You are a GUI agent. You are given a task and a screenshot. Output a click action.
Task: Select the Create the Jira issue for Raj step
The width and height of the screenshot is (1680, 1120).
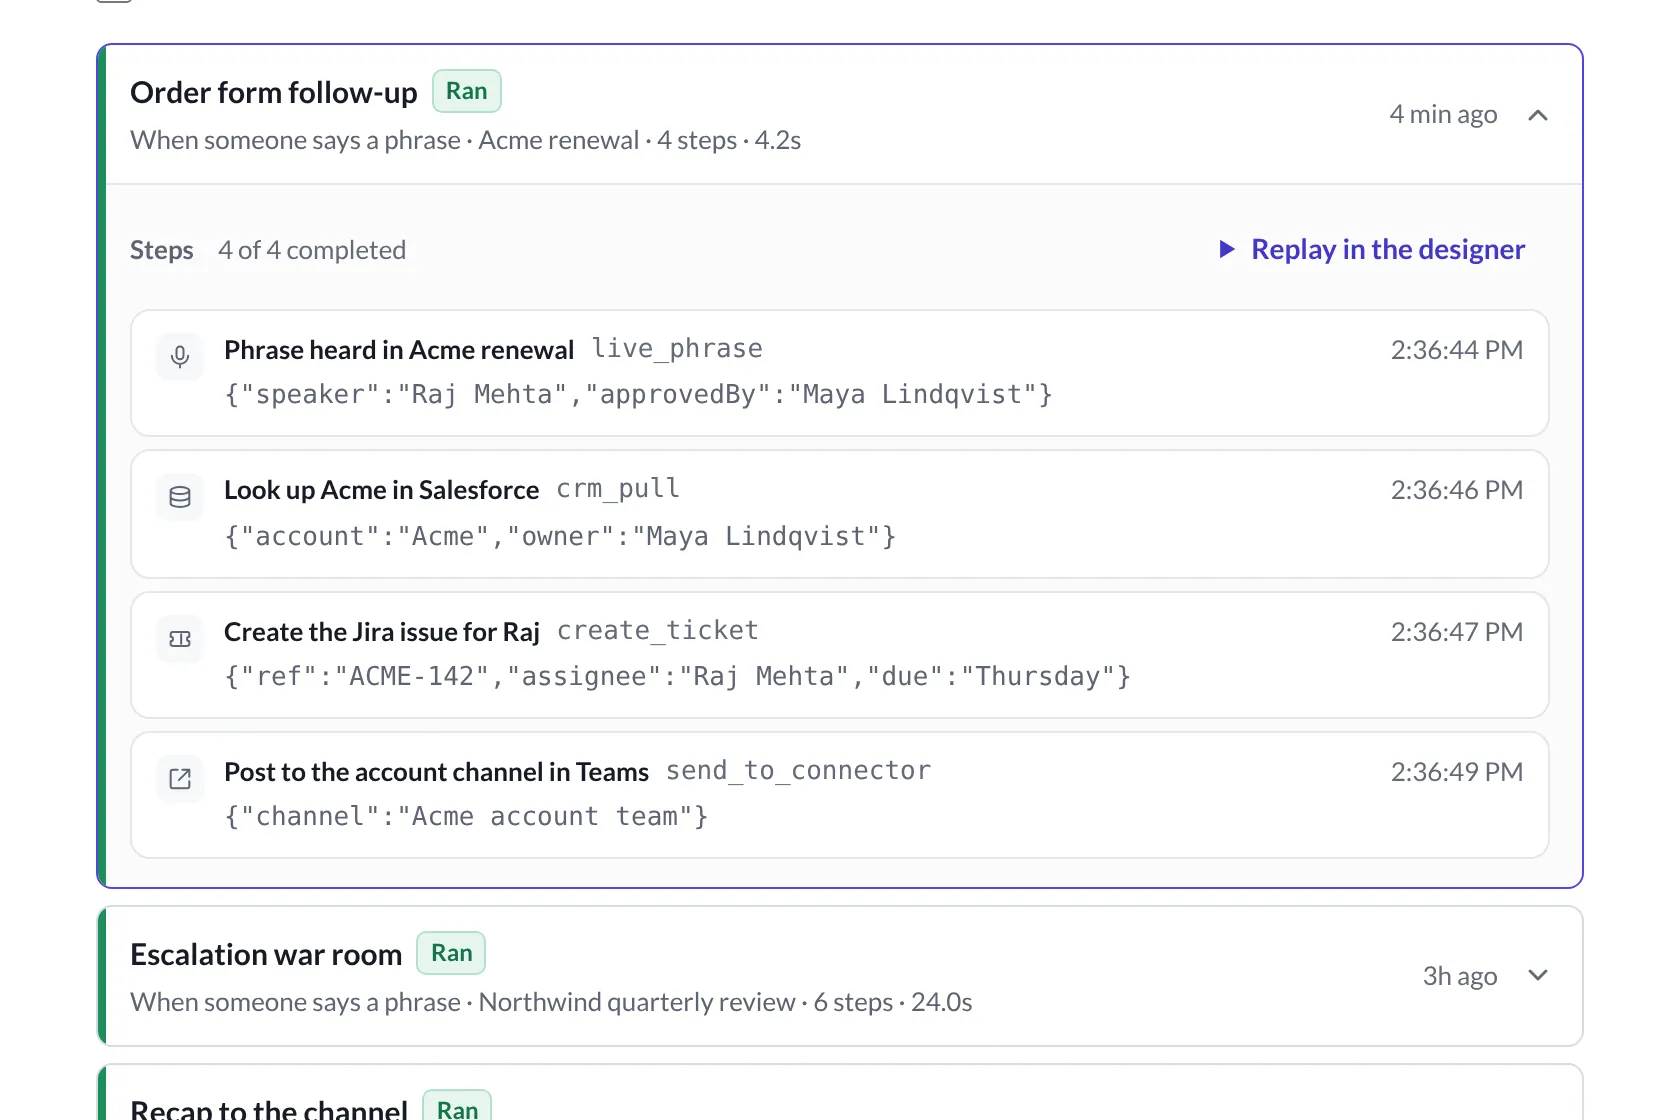[x=840, y=655]
